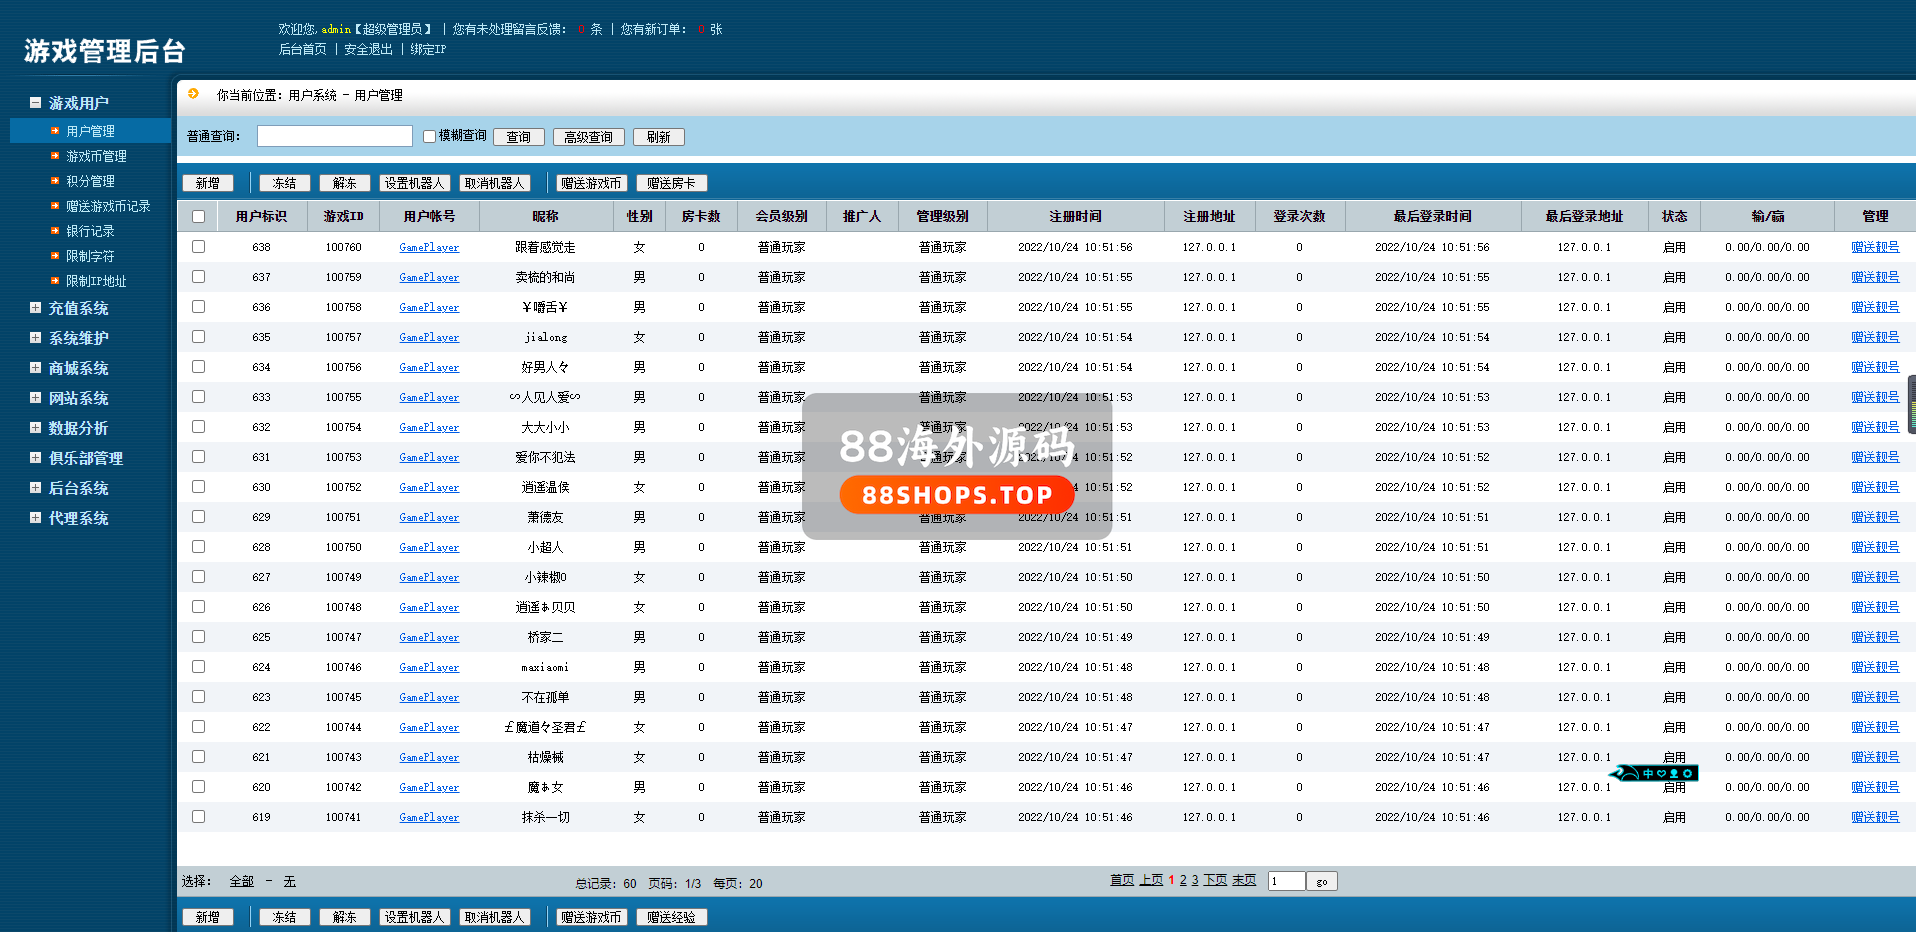Click the orange arrow icon beside 你当前位置
Screen dimensions: 1916x932
click(193, 94)
